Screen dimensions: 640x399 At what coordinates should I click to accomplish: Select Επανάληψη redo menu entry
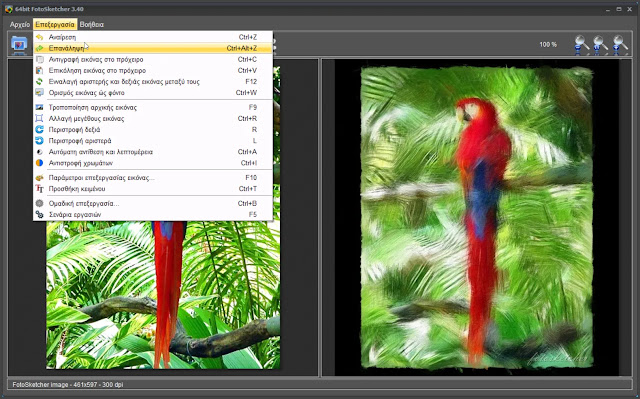coord(153,48)
